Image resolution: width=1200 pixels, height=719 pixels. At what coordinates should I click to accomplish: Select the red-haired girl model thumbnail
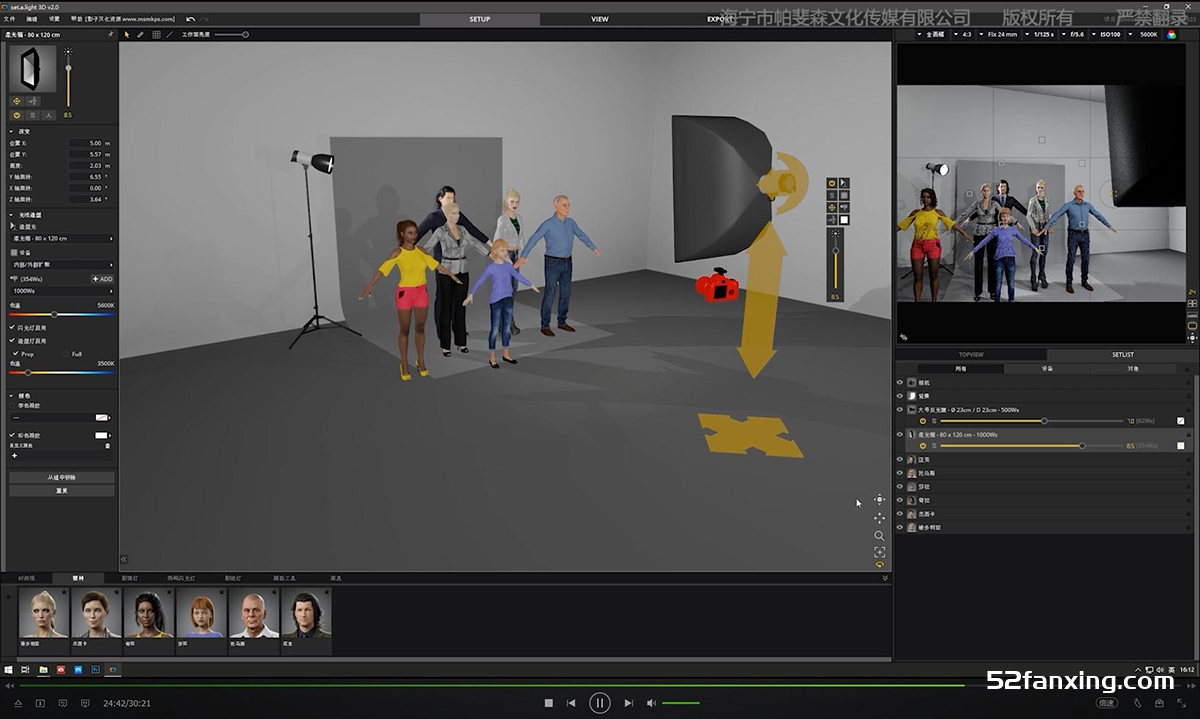tap(201, 614)
